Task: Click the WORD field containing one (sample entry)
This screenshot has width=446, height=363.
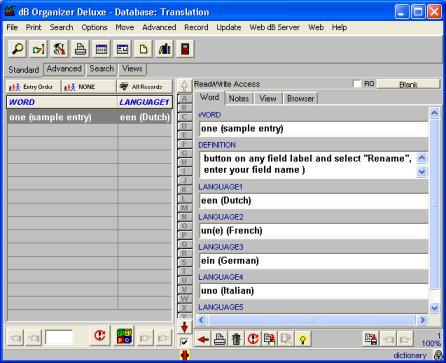Action: point(313,129)
